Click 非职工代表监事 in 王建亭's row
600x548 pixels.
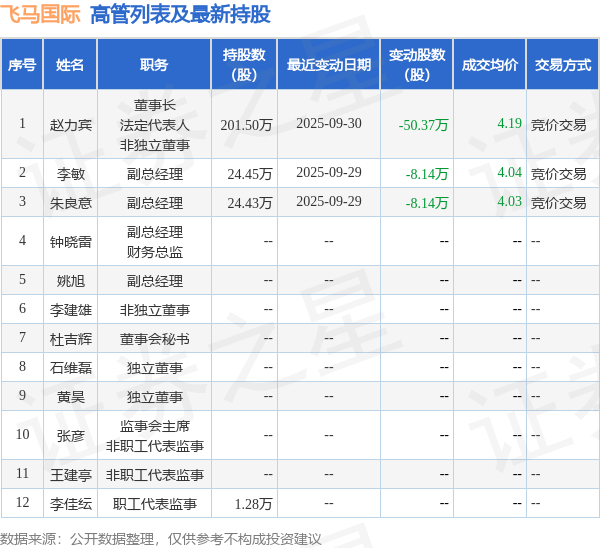pyautogui.click(x=155, y=475)
